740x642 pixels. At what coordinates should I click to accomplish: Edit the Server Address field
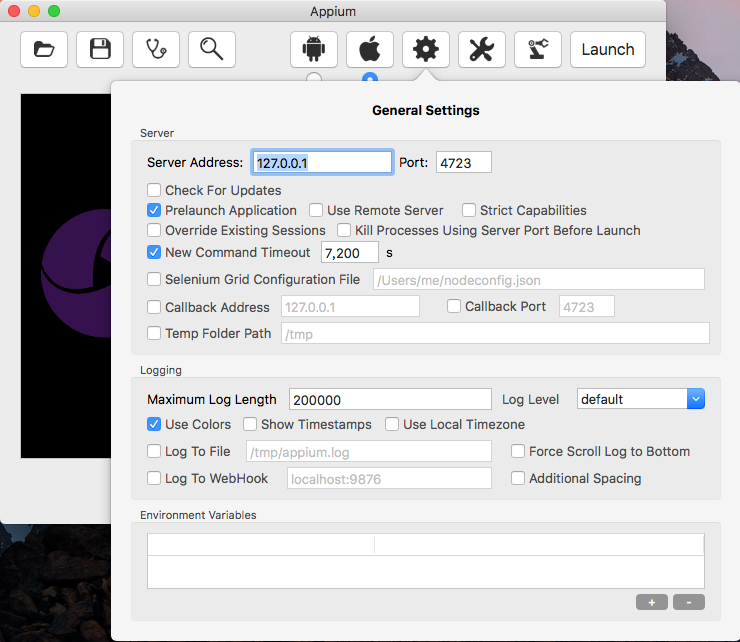(x=322, y=163)
